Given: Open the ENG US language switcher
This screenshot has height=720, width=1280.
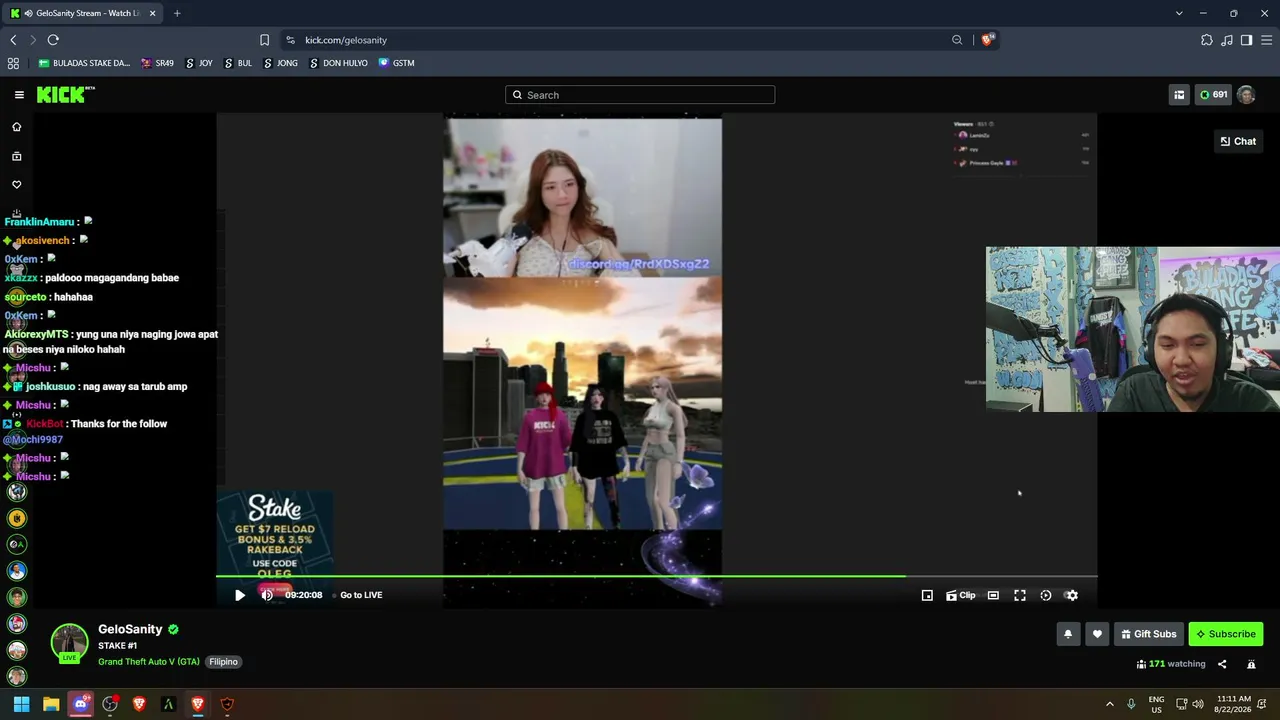Looking at the screenshot, I should 1156,704.
